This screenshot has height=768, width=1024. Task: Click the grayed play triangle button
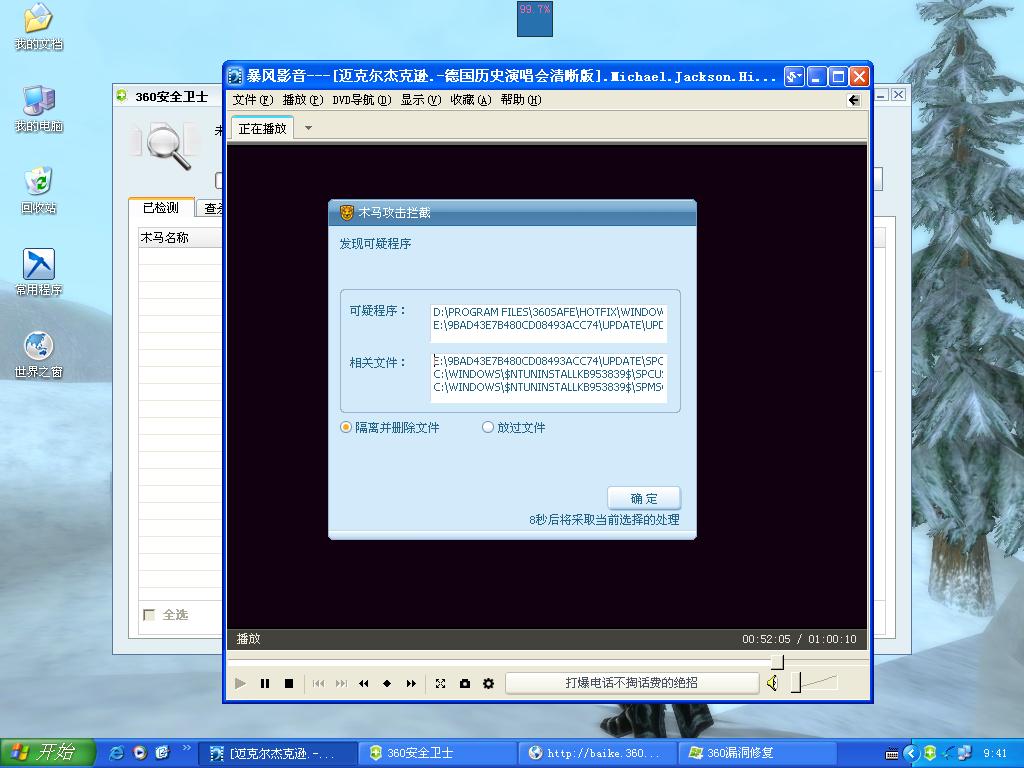pyautogui.click(x=240, y=683)
